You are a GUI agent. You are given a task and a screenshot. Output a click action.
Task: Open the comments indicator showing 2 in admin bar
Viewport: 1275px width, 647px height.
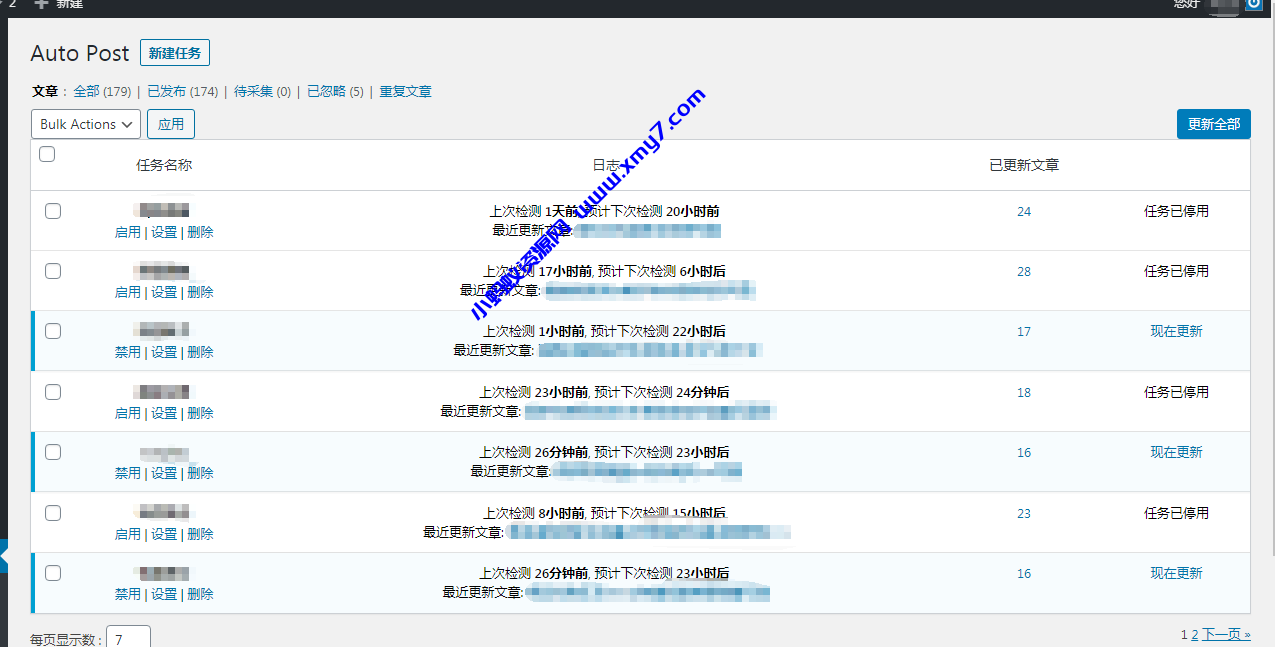pos(10,4)
